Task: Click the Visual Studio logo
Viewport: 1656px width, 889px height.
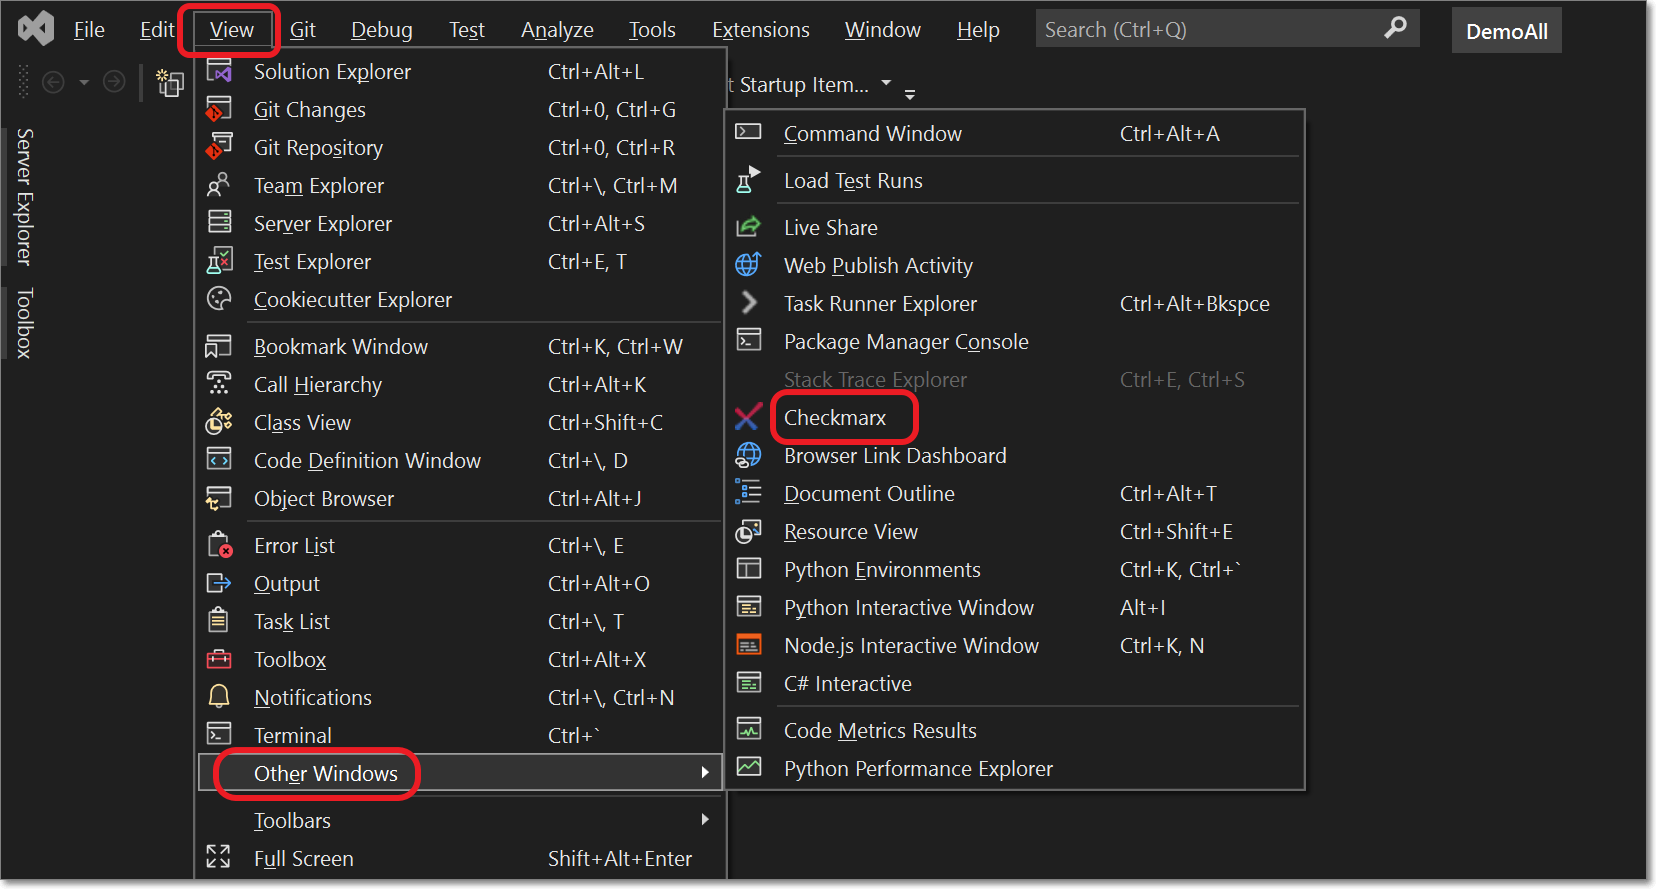Action: [36, 29]
